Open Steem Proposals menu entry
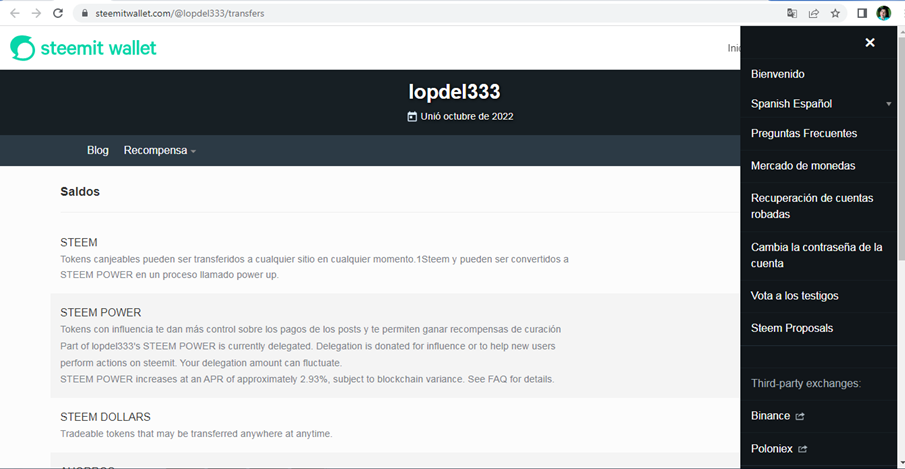 pyautogui.click(x=791, y=328)
